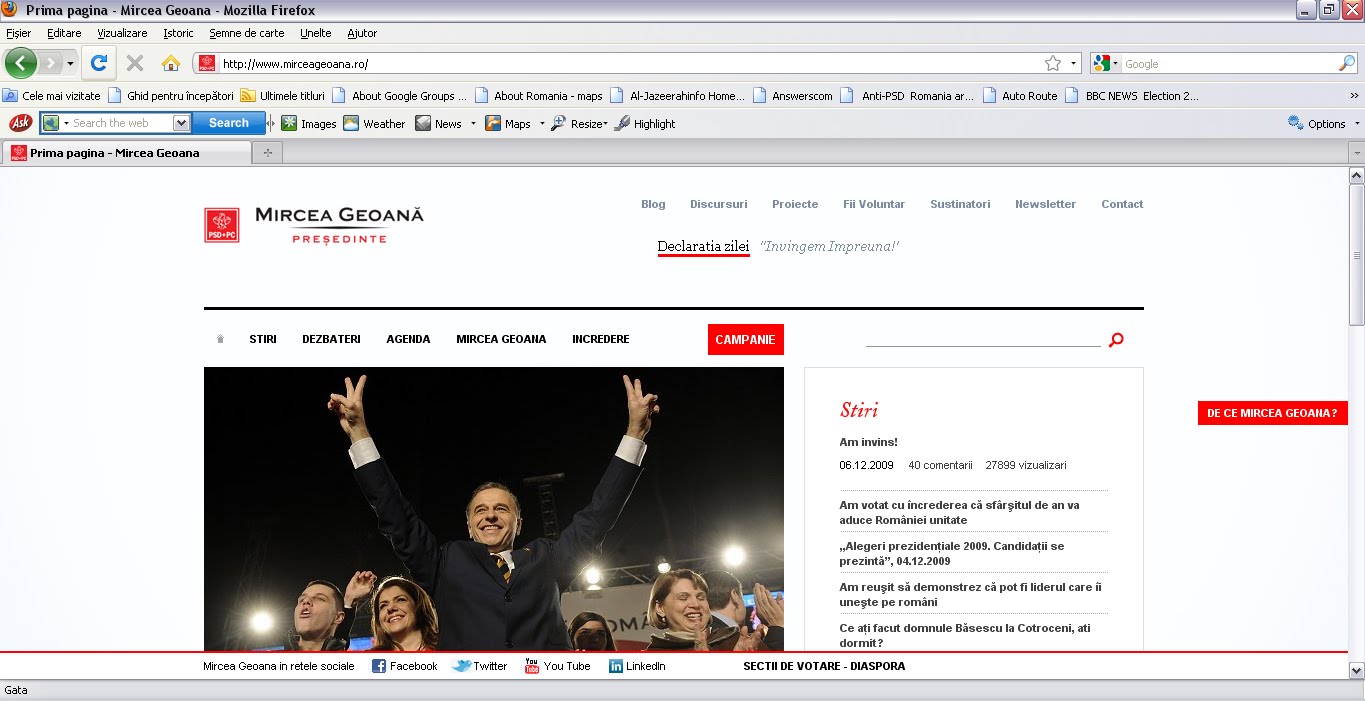Viewport: 1365px width, 701px height.
Task: Click the site home icon next to STIRI
Action: click(x=220, y=339)
